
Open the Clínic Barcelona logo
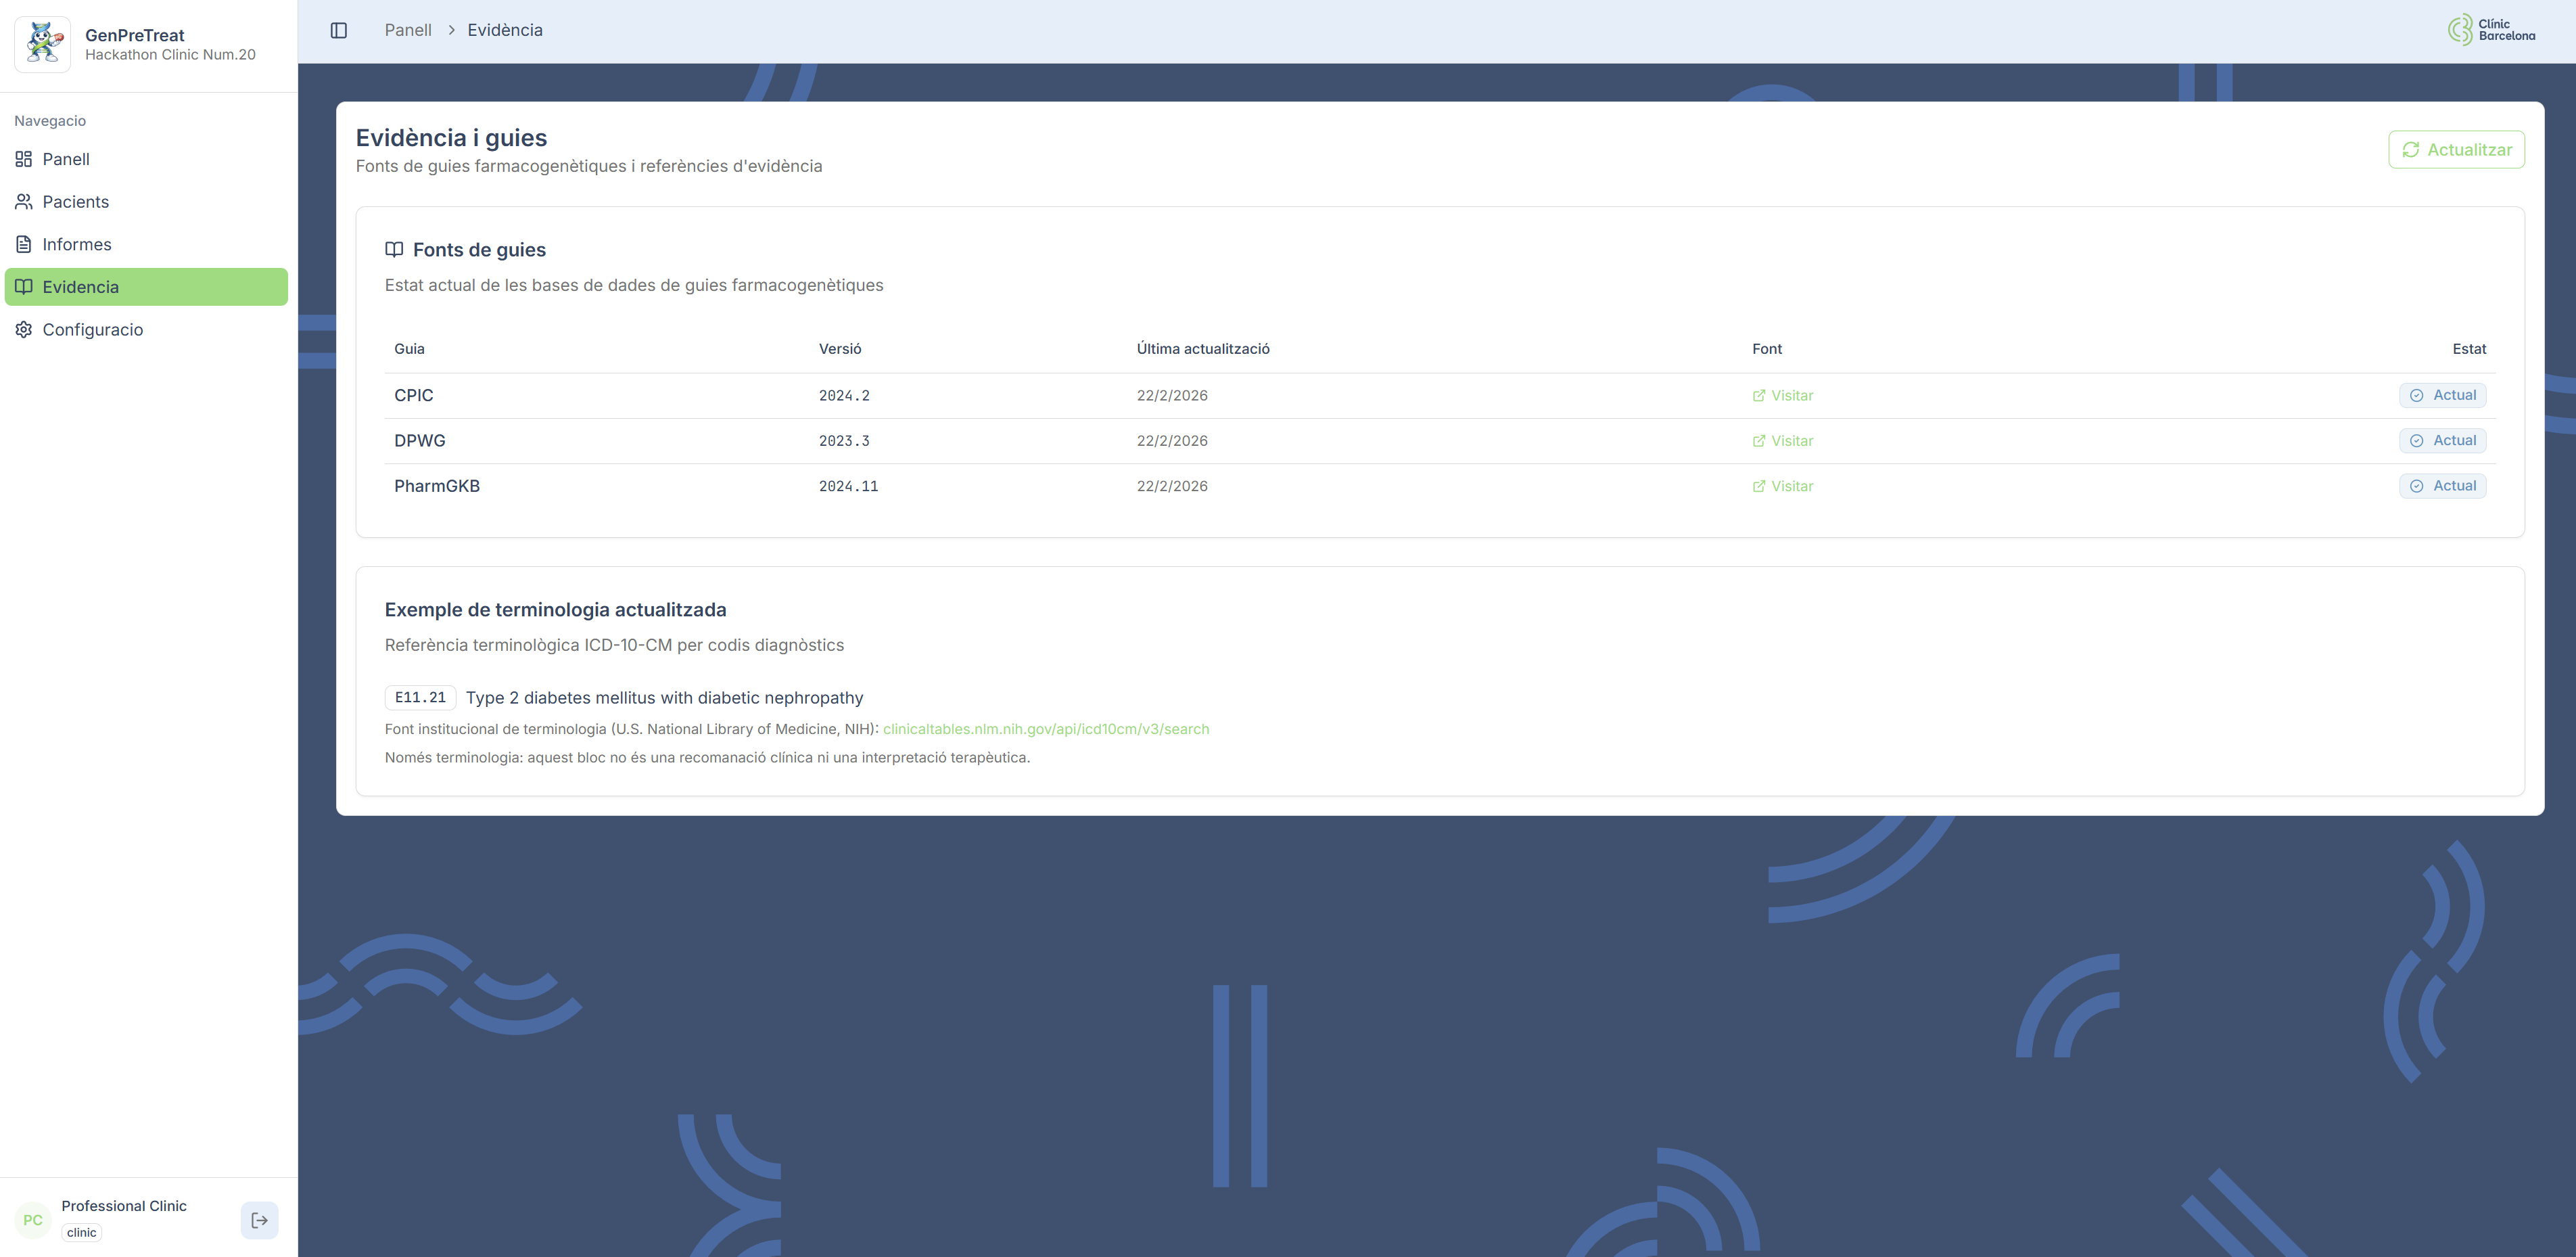[x=2491, y=30]
